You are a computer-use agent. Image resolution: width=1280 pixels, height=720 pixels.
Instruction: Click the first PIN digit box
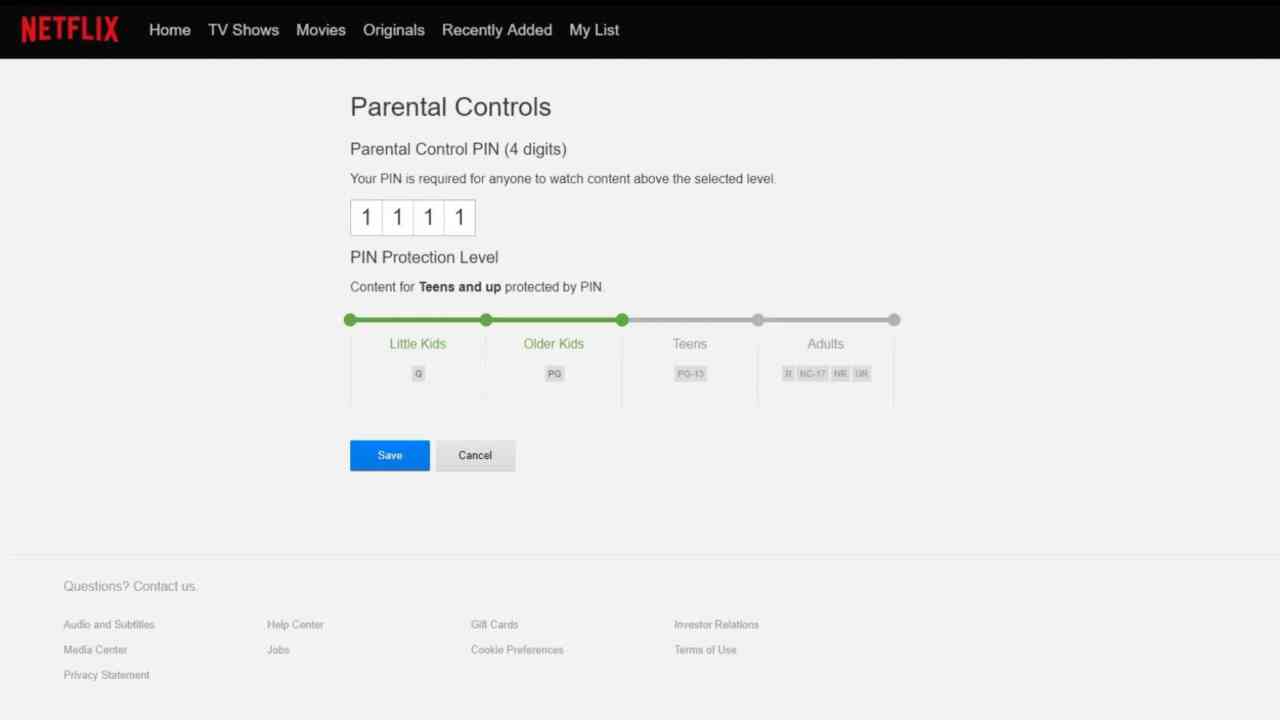(366, 217)
